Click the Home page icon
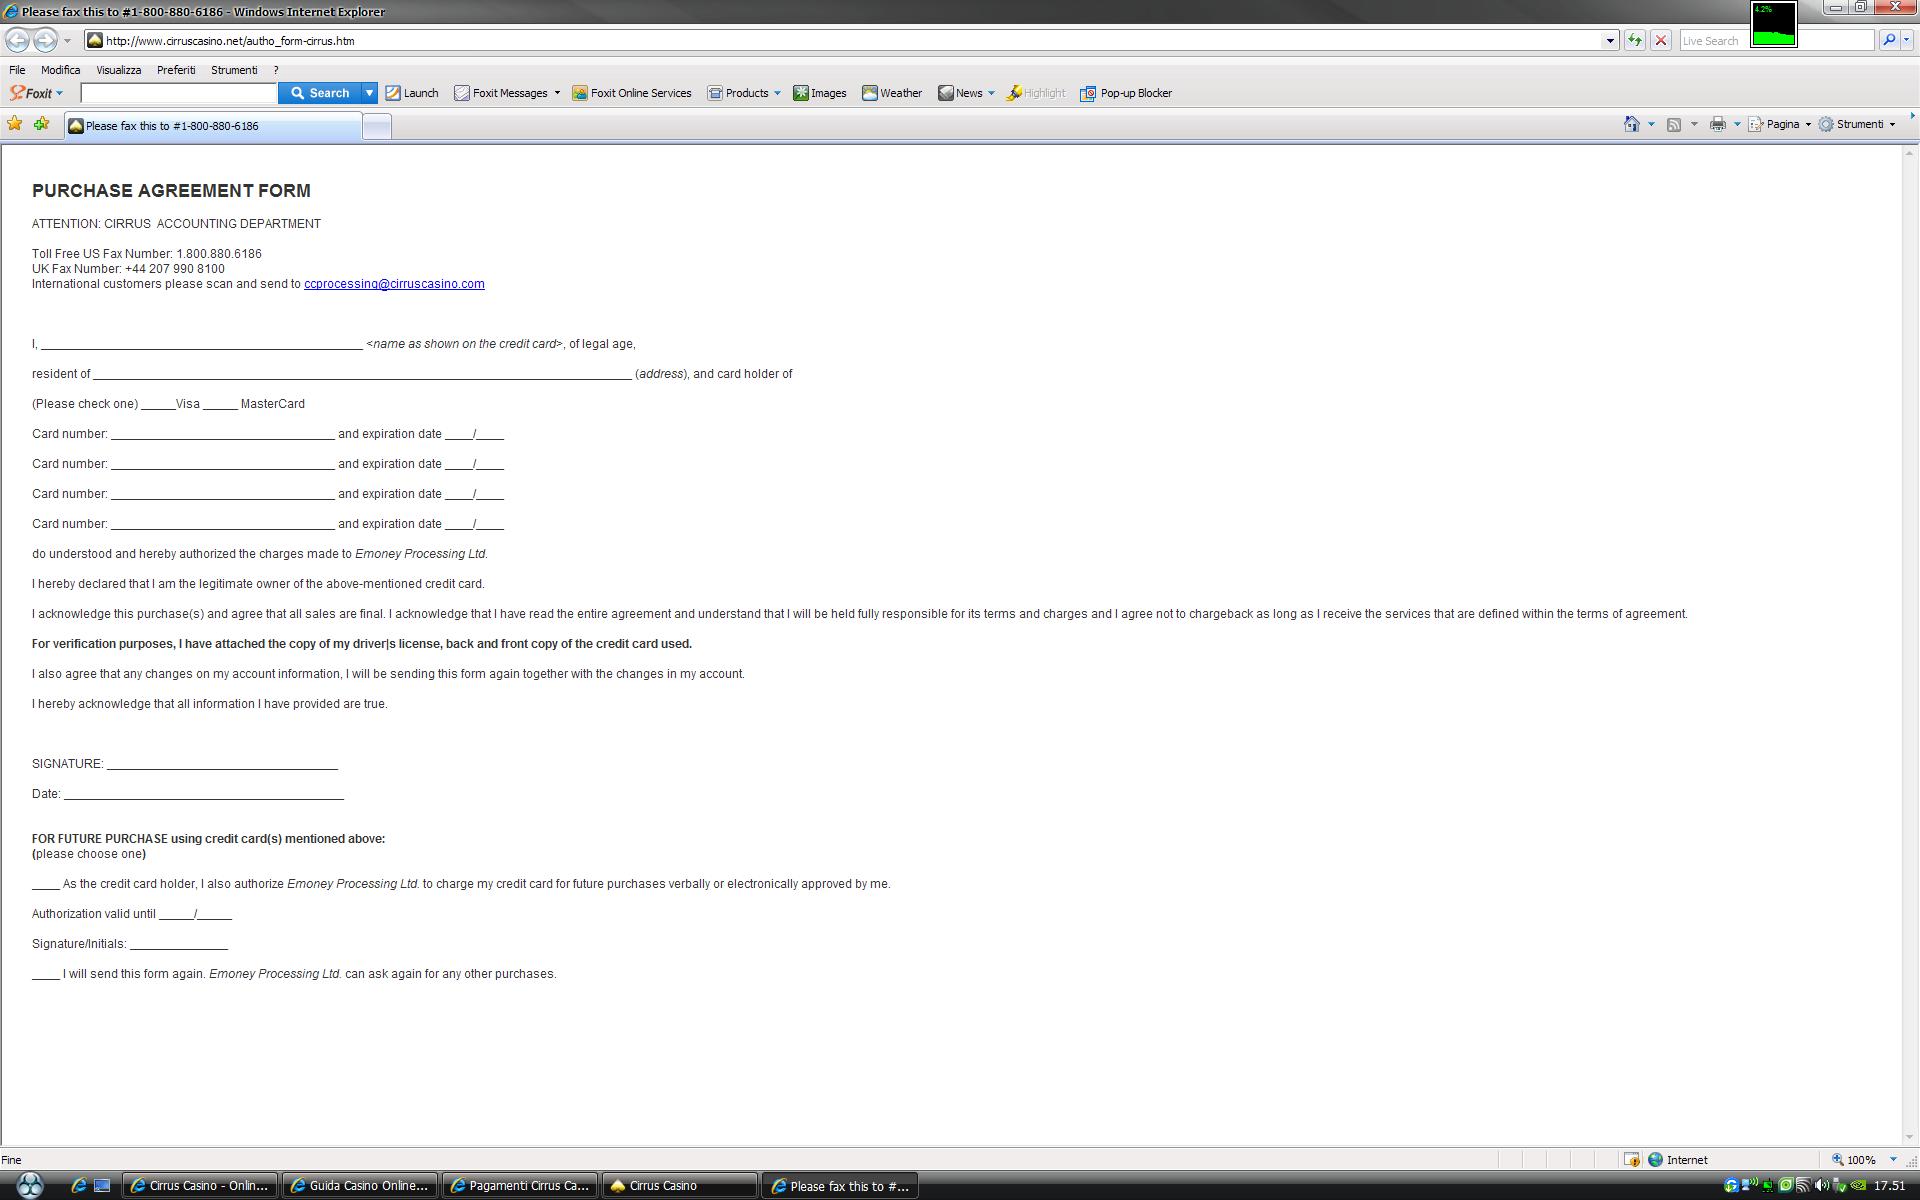1920x1200 pixels. pyautogui.click(x=1632, y=124)
